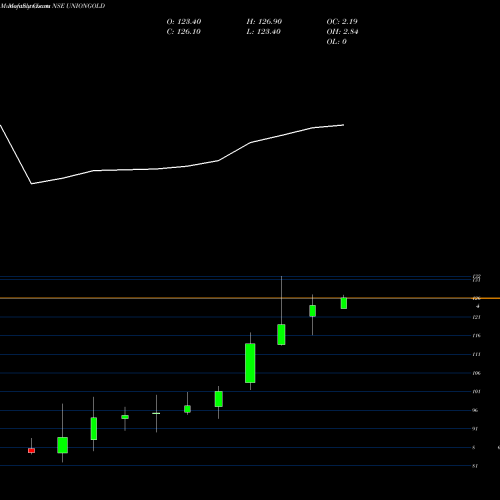Click the open value 'O: 123.40'

coord(184,22)
